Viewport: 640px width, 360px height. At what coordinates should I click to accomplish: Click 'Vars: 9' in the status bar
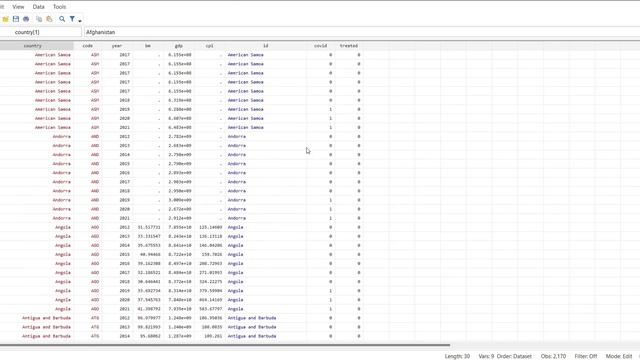[486, 356]
